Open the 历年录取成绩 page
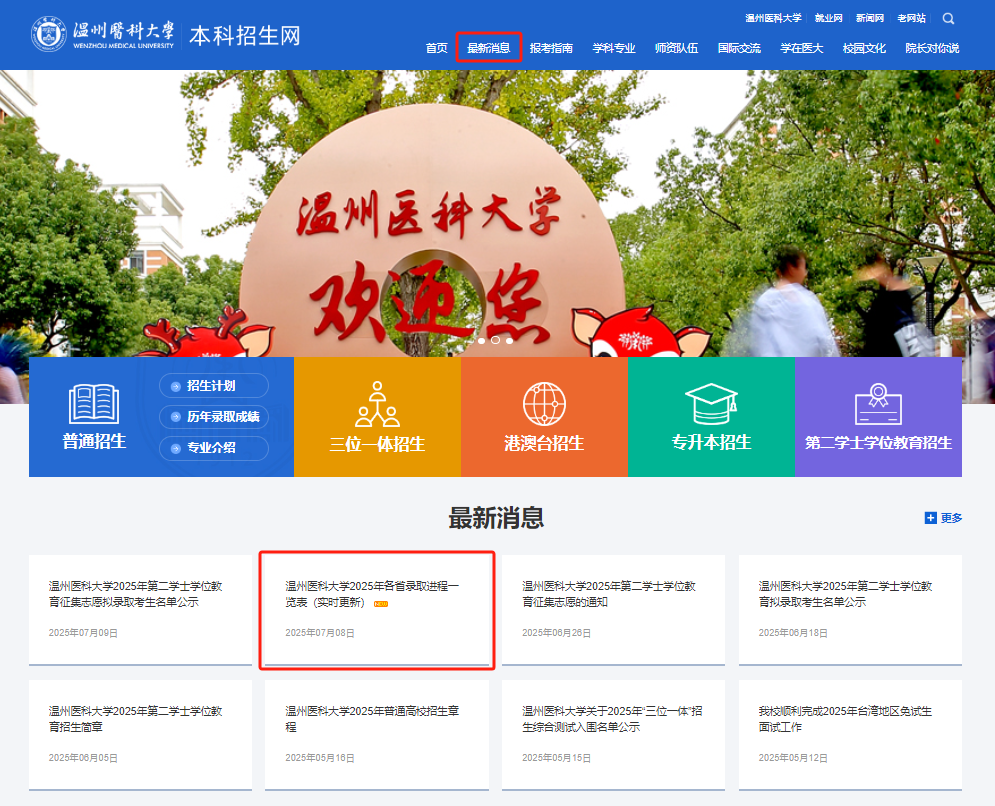This screenshot has width=995, height=806. [213, 418]
